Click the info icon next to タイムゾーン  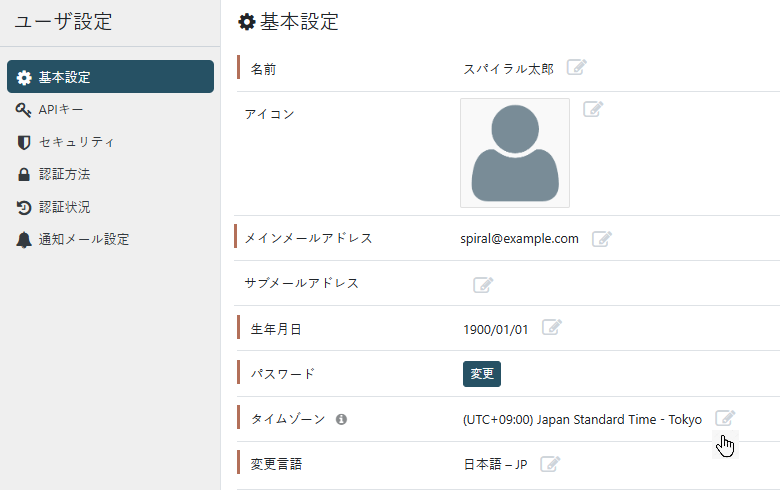(341, 420)
